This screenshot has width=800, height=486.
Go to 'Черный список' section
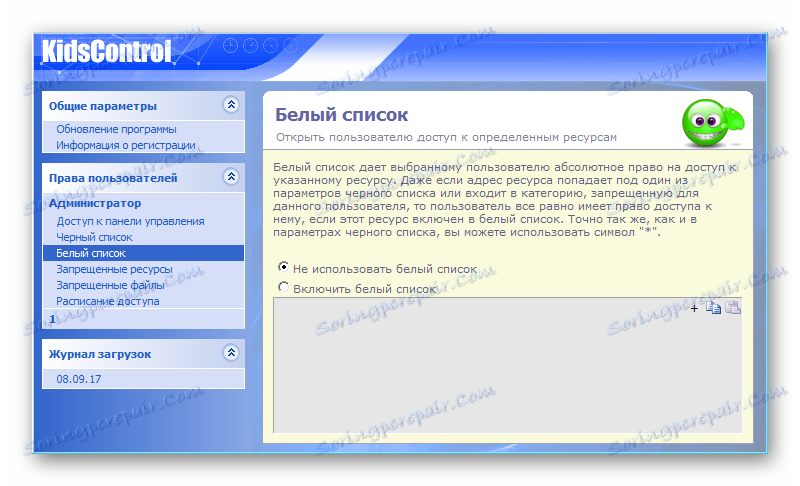tap(94, 237)
